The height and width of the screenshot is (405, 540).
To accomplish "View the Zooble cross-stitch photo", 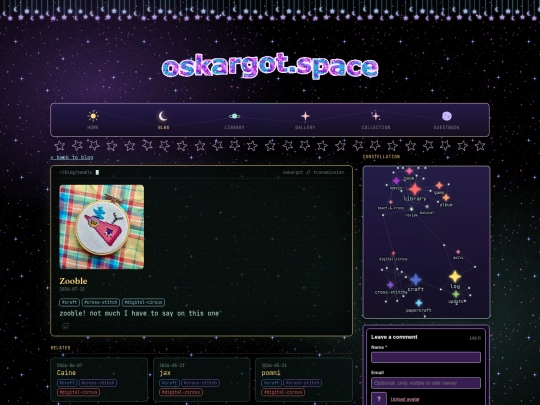I will (x=102, y=227).
